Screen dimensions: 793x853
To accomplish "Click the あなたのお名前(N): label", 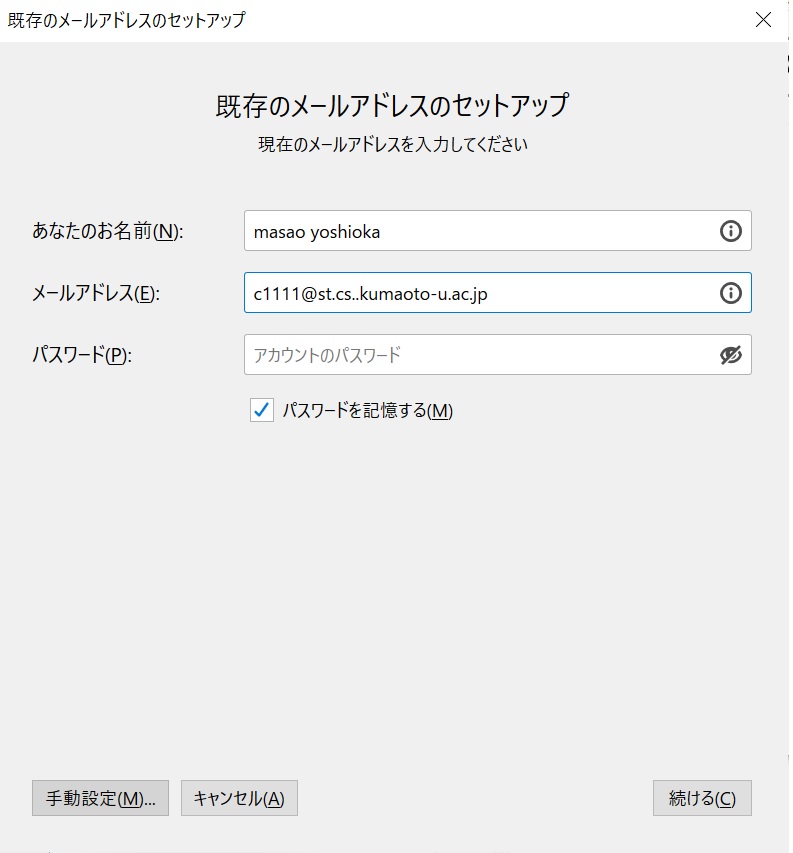I will [x=108, y=231].
